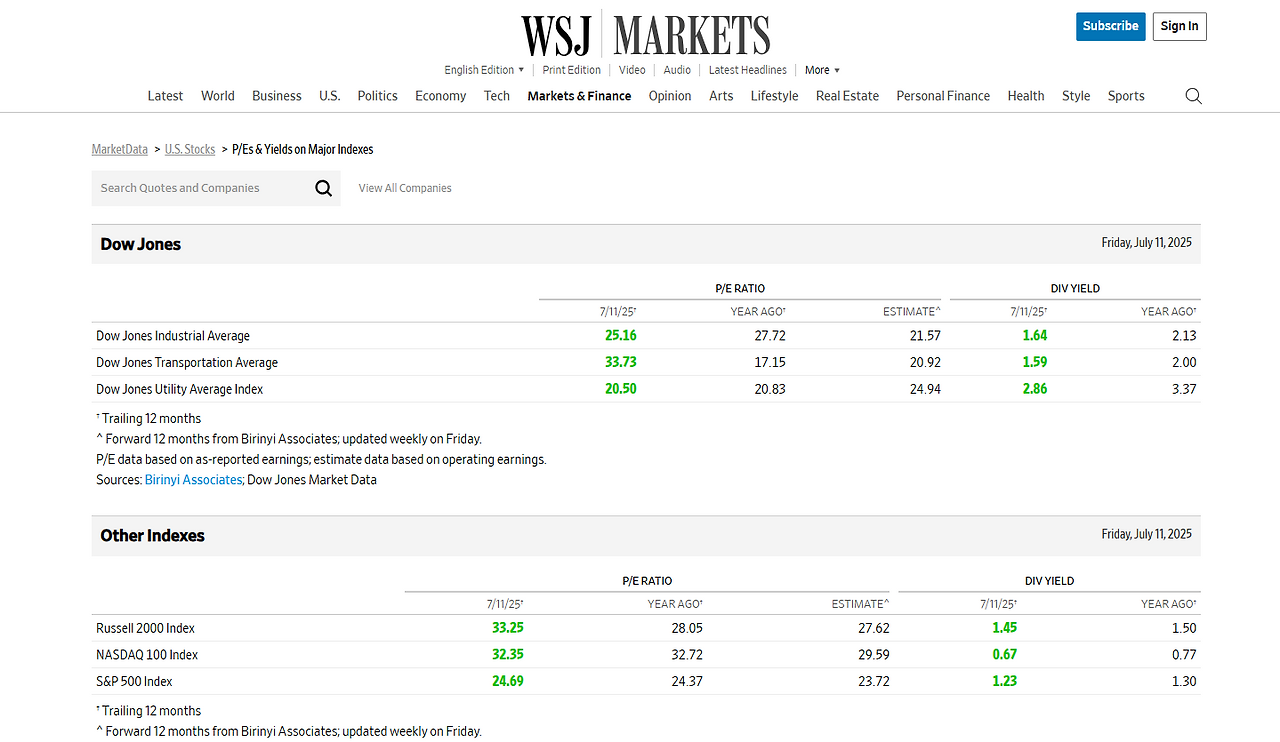1280x742 pixels.
Task: Select the NASDAQ 100 Index row label
Action: coord(147,655)
